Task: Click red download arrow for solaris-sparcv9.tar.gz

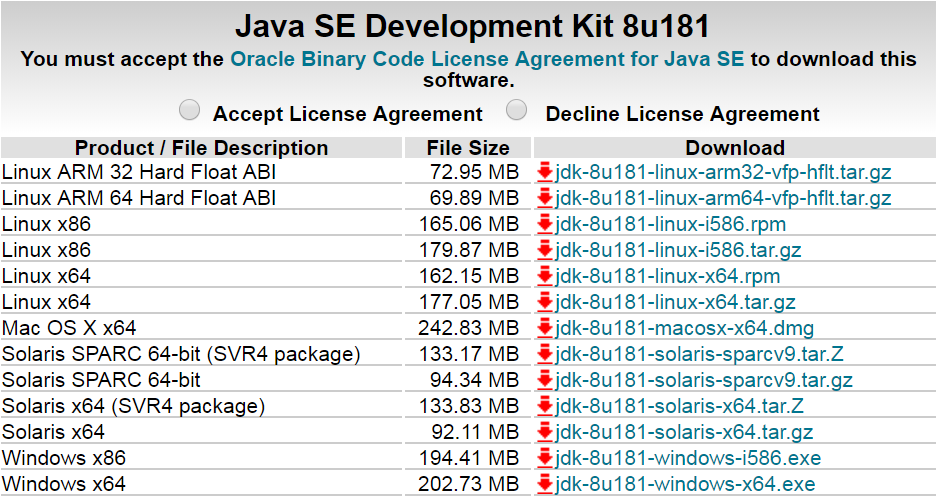Action: pyautogui.click(x=544, y=380)
